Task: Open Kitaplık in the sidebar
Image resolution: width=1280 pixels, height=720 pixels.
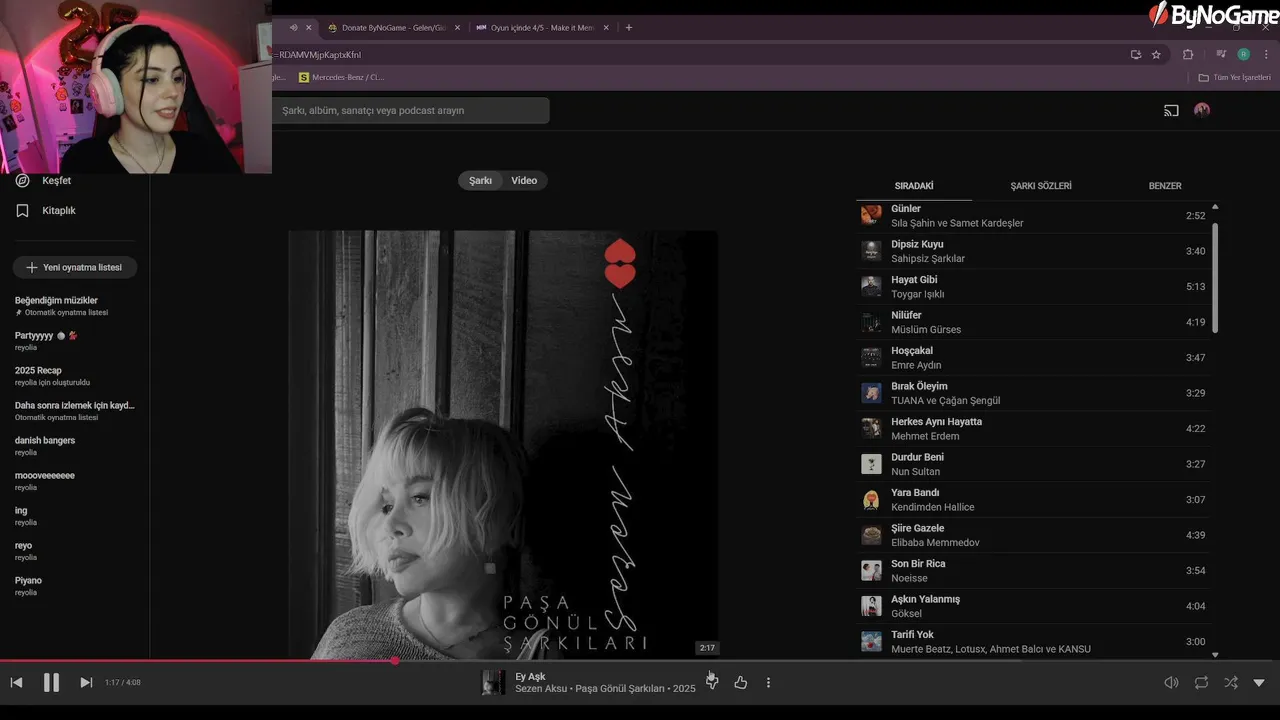Action: click(x=59, y=211)
